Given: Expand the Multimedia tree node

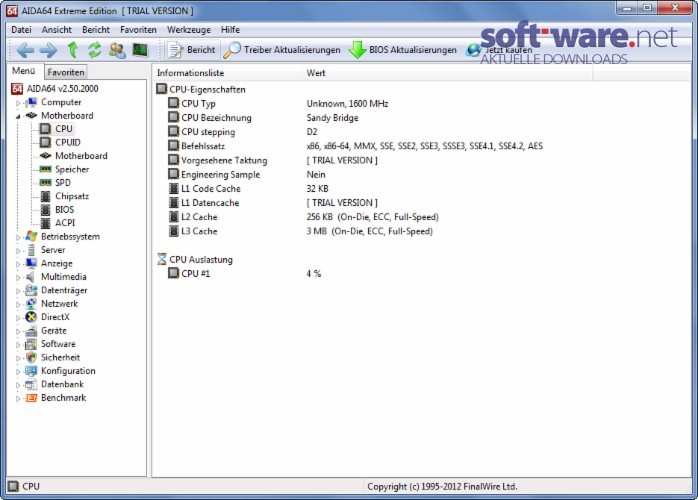Looking at the screenshot, I should tap(18, 277).
